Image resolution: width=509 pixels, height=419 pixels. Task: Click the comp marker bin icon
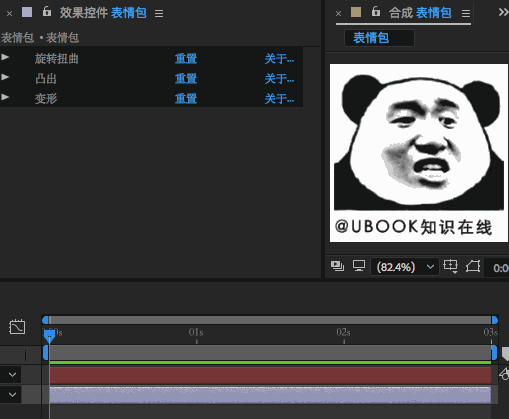click(x=505, y=353)
